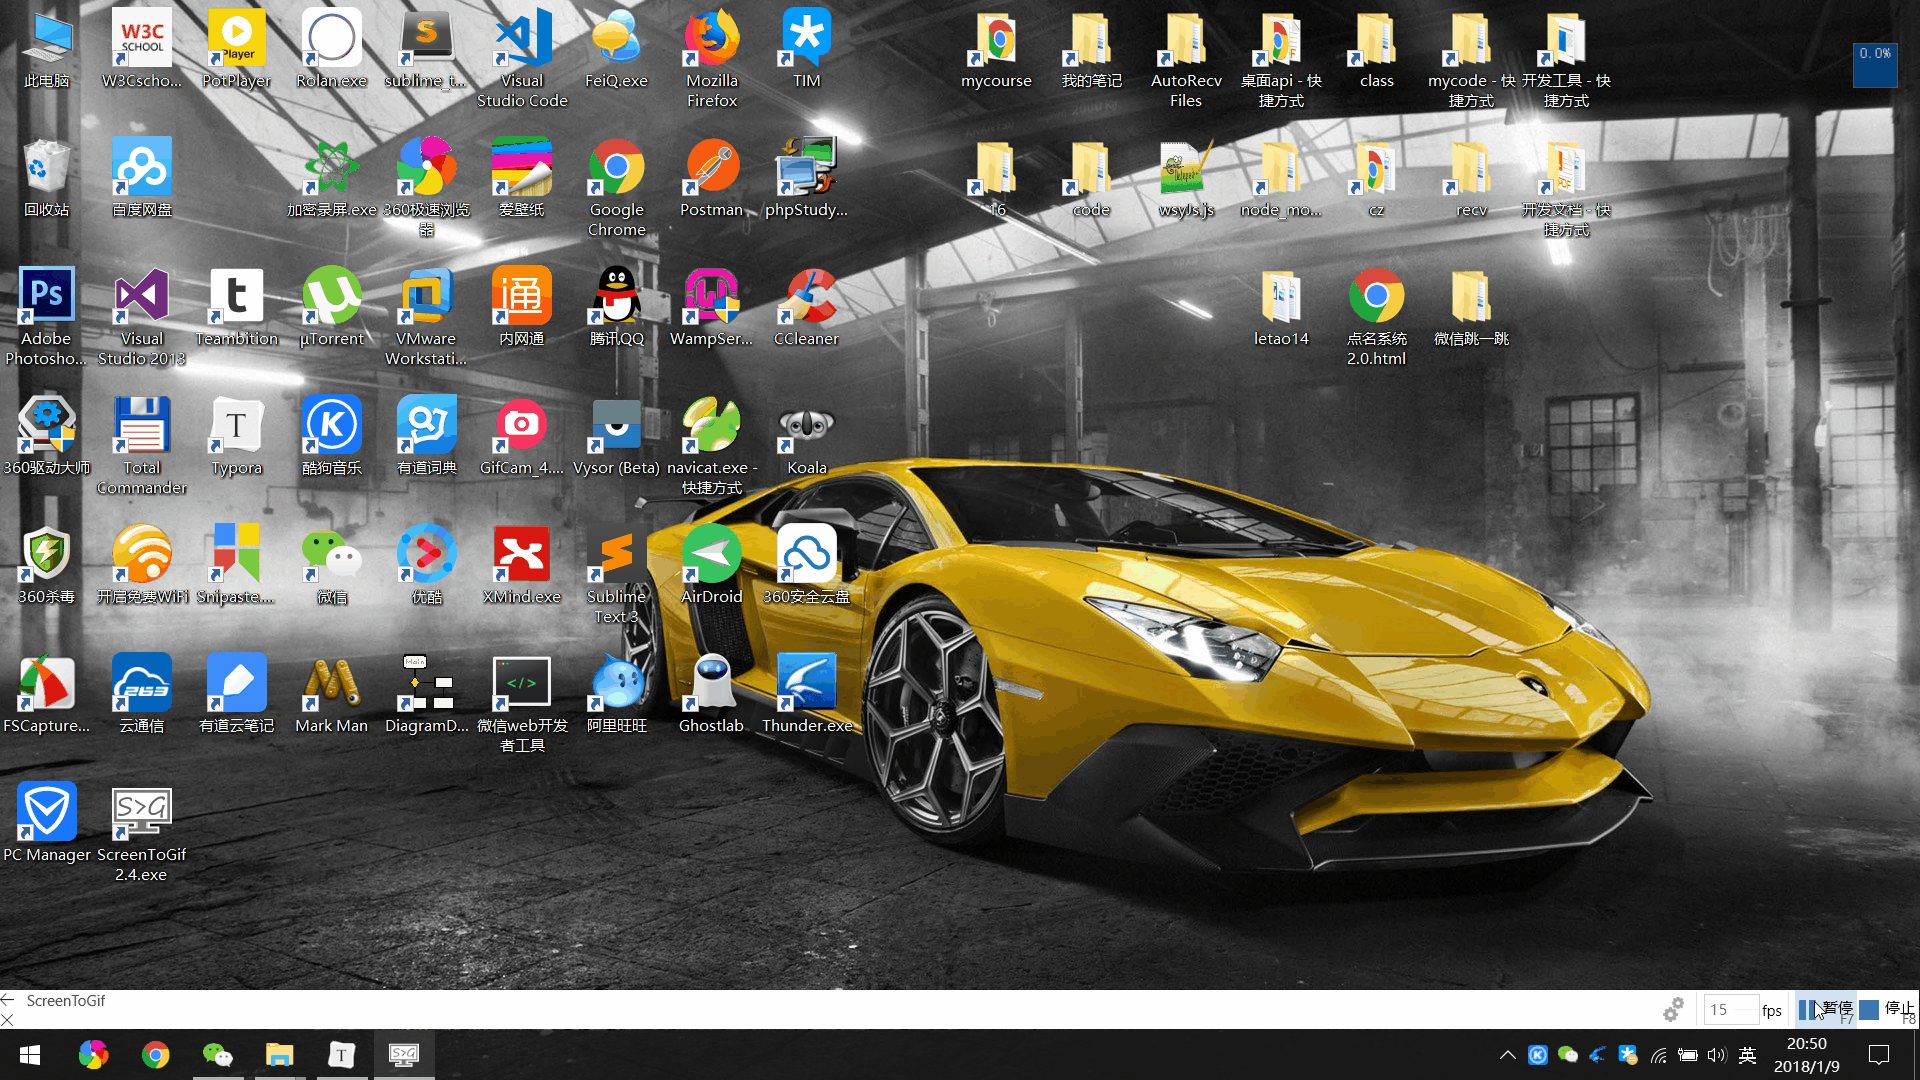Open the Windows notification action center
The width and height of the screenshot is (1920, 1080).
click(1879, 1055)
